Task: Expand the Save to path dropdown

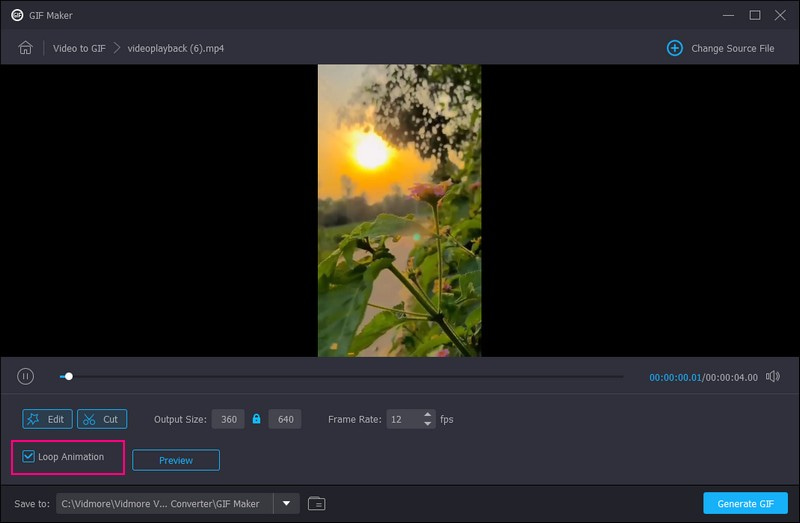Action: (x=287, y=503)
